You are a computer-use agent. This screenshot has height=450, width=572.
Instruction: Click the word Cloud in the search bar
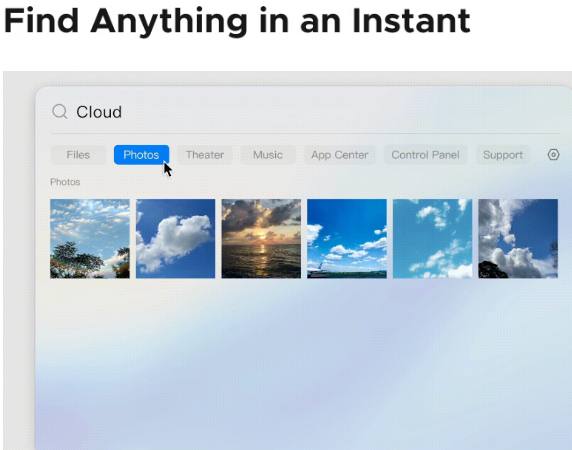99,112
